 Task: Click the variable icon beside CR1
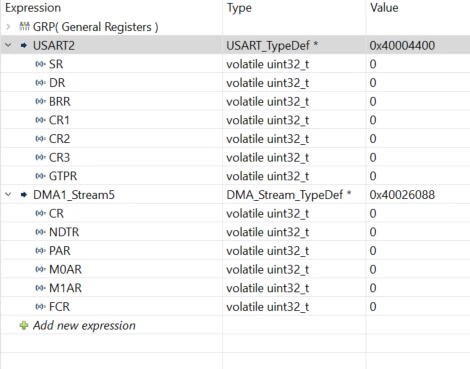click(40, 120)
